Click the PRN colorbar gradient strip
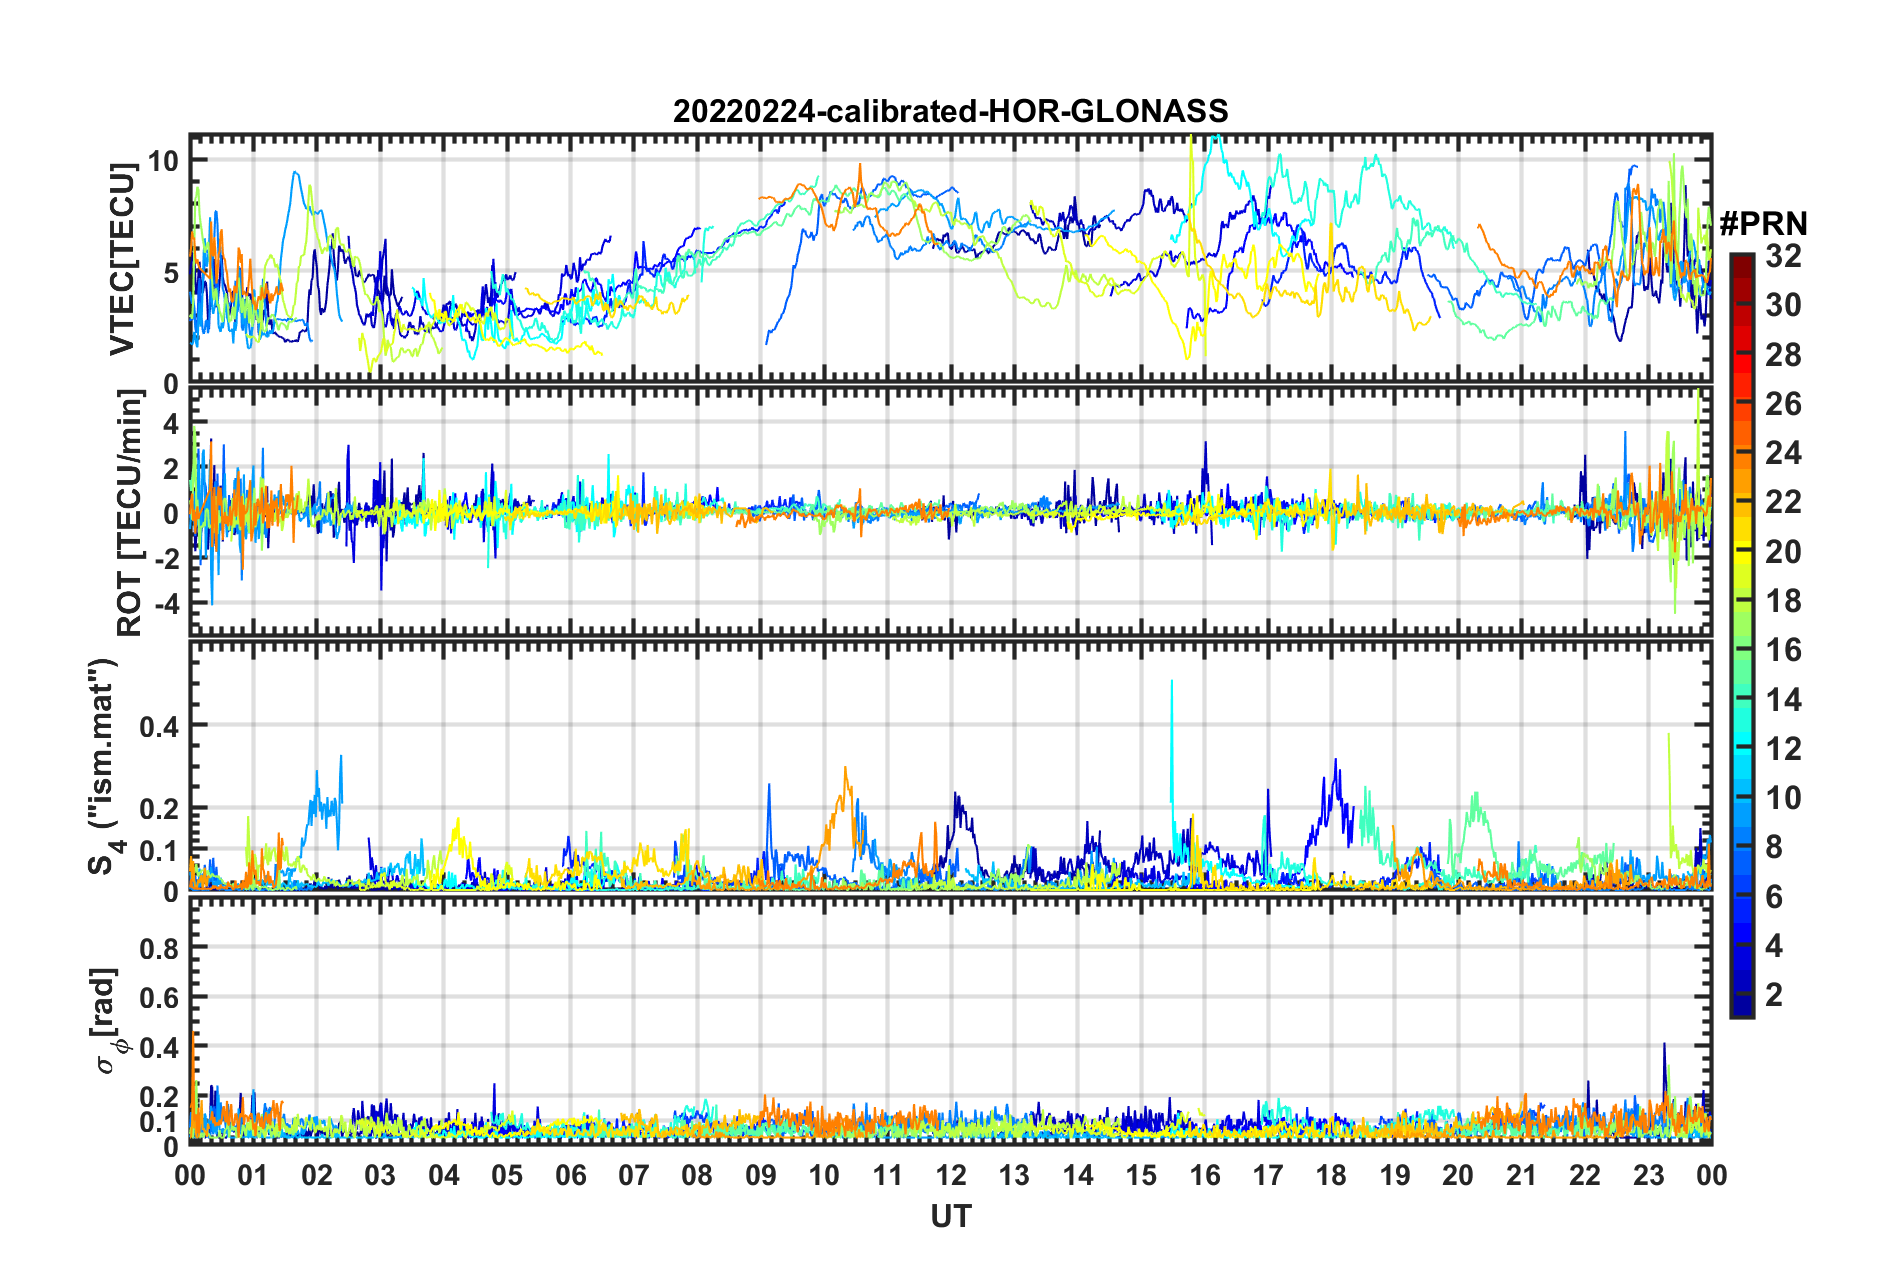Image resolution: width=1902 pixels, height=1272 pixels. coord(1741,635)
